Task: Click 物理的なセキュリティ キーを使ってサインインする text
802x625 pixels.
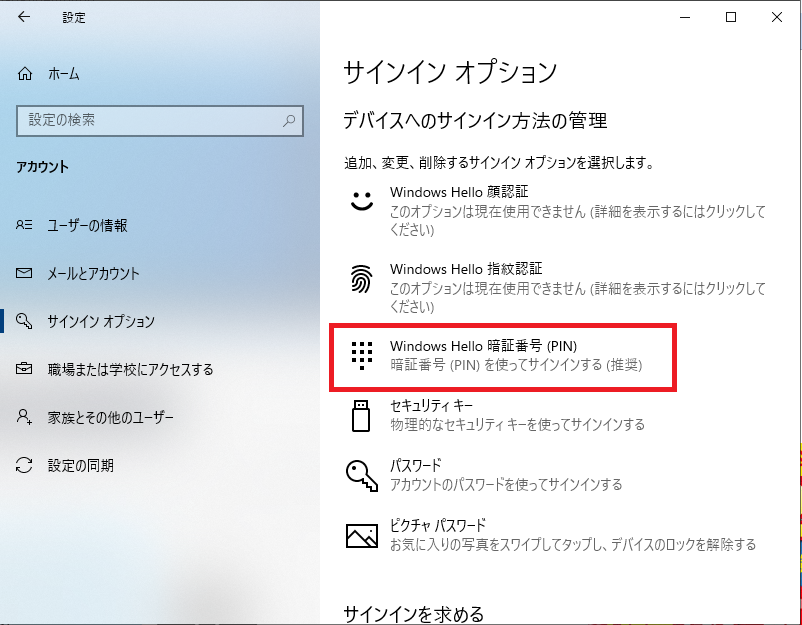Action: pyautogui.click(x=517, y=425)
